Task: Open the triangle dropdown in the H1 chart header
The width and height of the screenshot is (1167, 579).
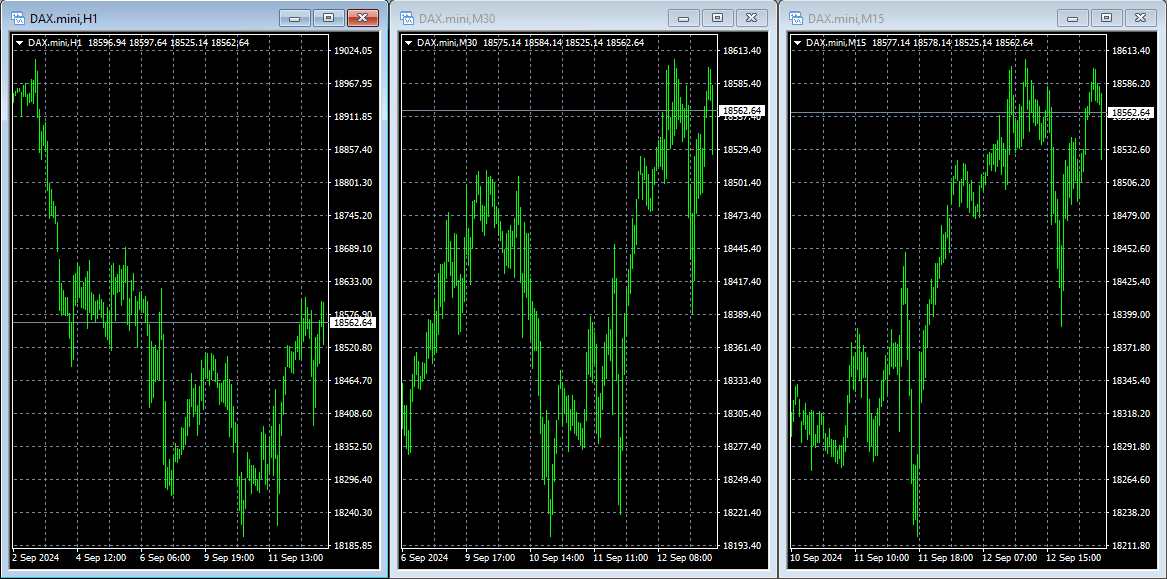Action: pyautogui.click(x=19, y=43)
